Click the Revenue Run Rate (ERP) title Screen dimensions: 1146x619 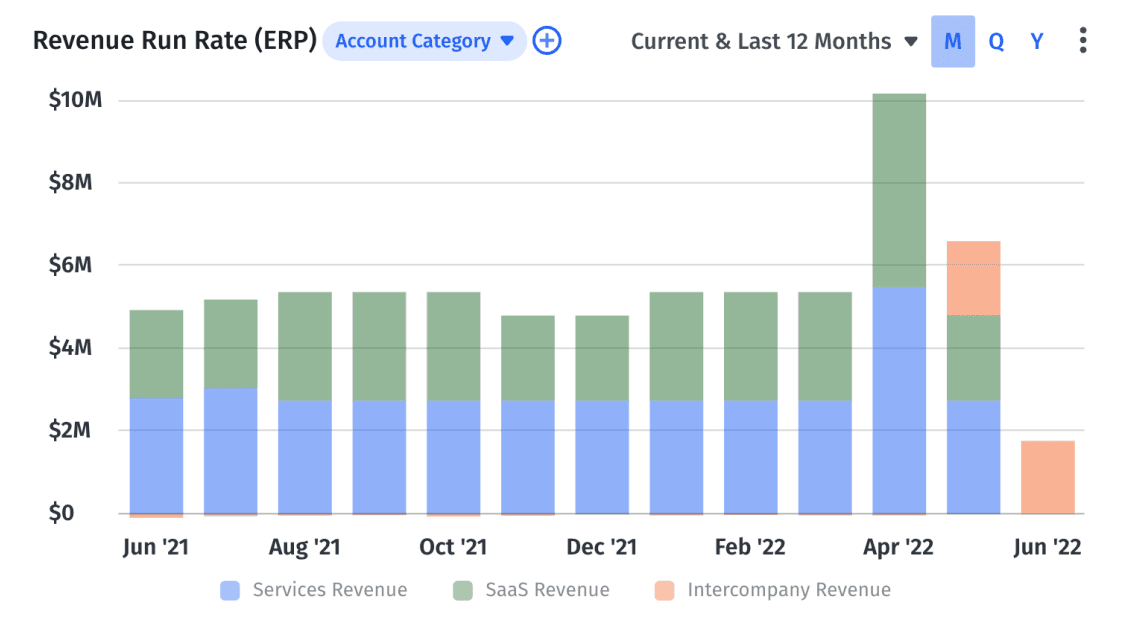pos(175,41)
